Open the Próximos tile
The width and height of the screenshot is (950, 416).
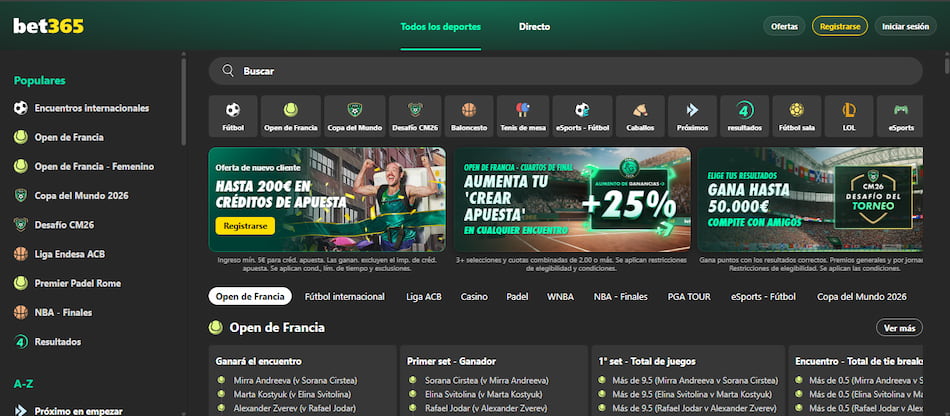point(693,116)
